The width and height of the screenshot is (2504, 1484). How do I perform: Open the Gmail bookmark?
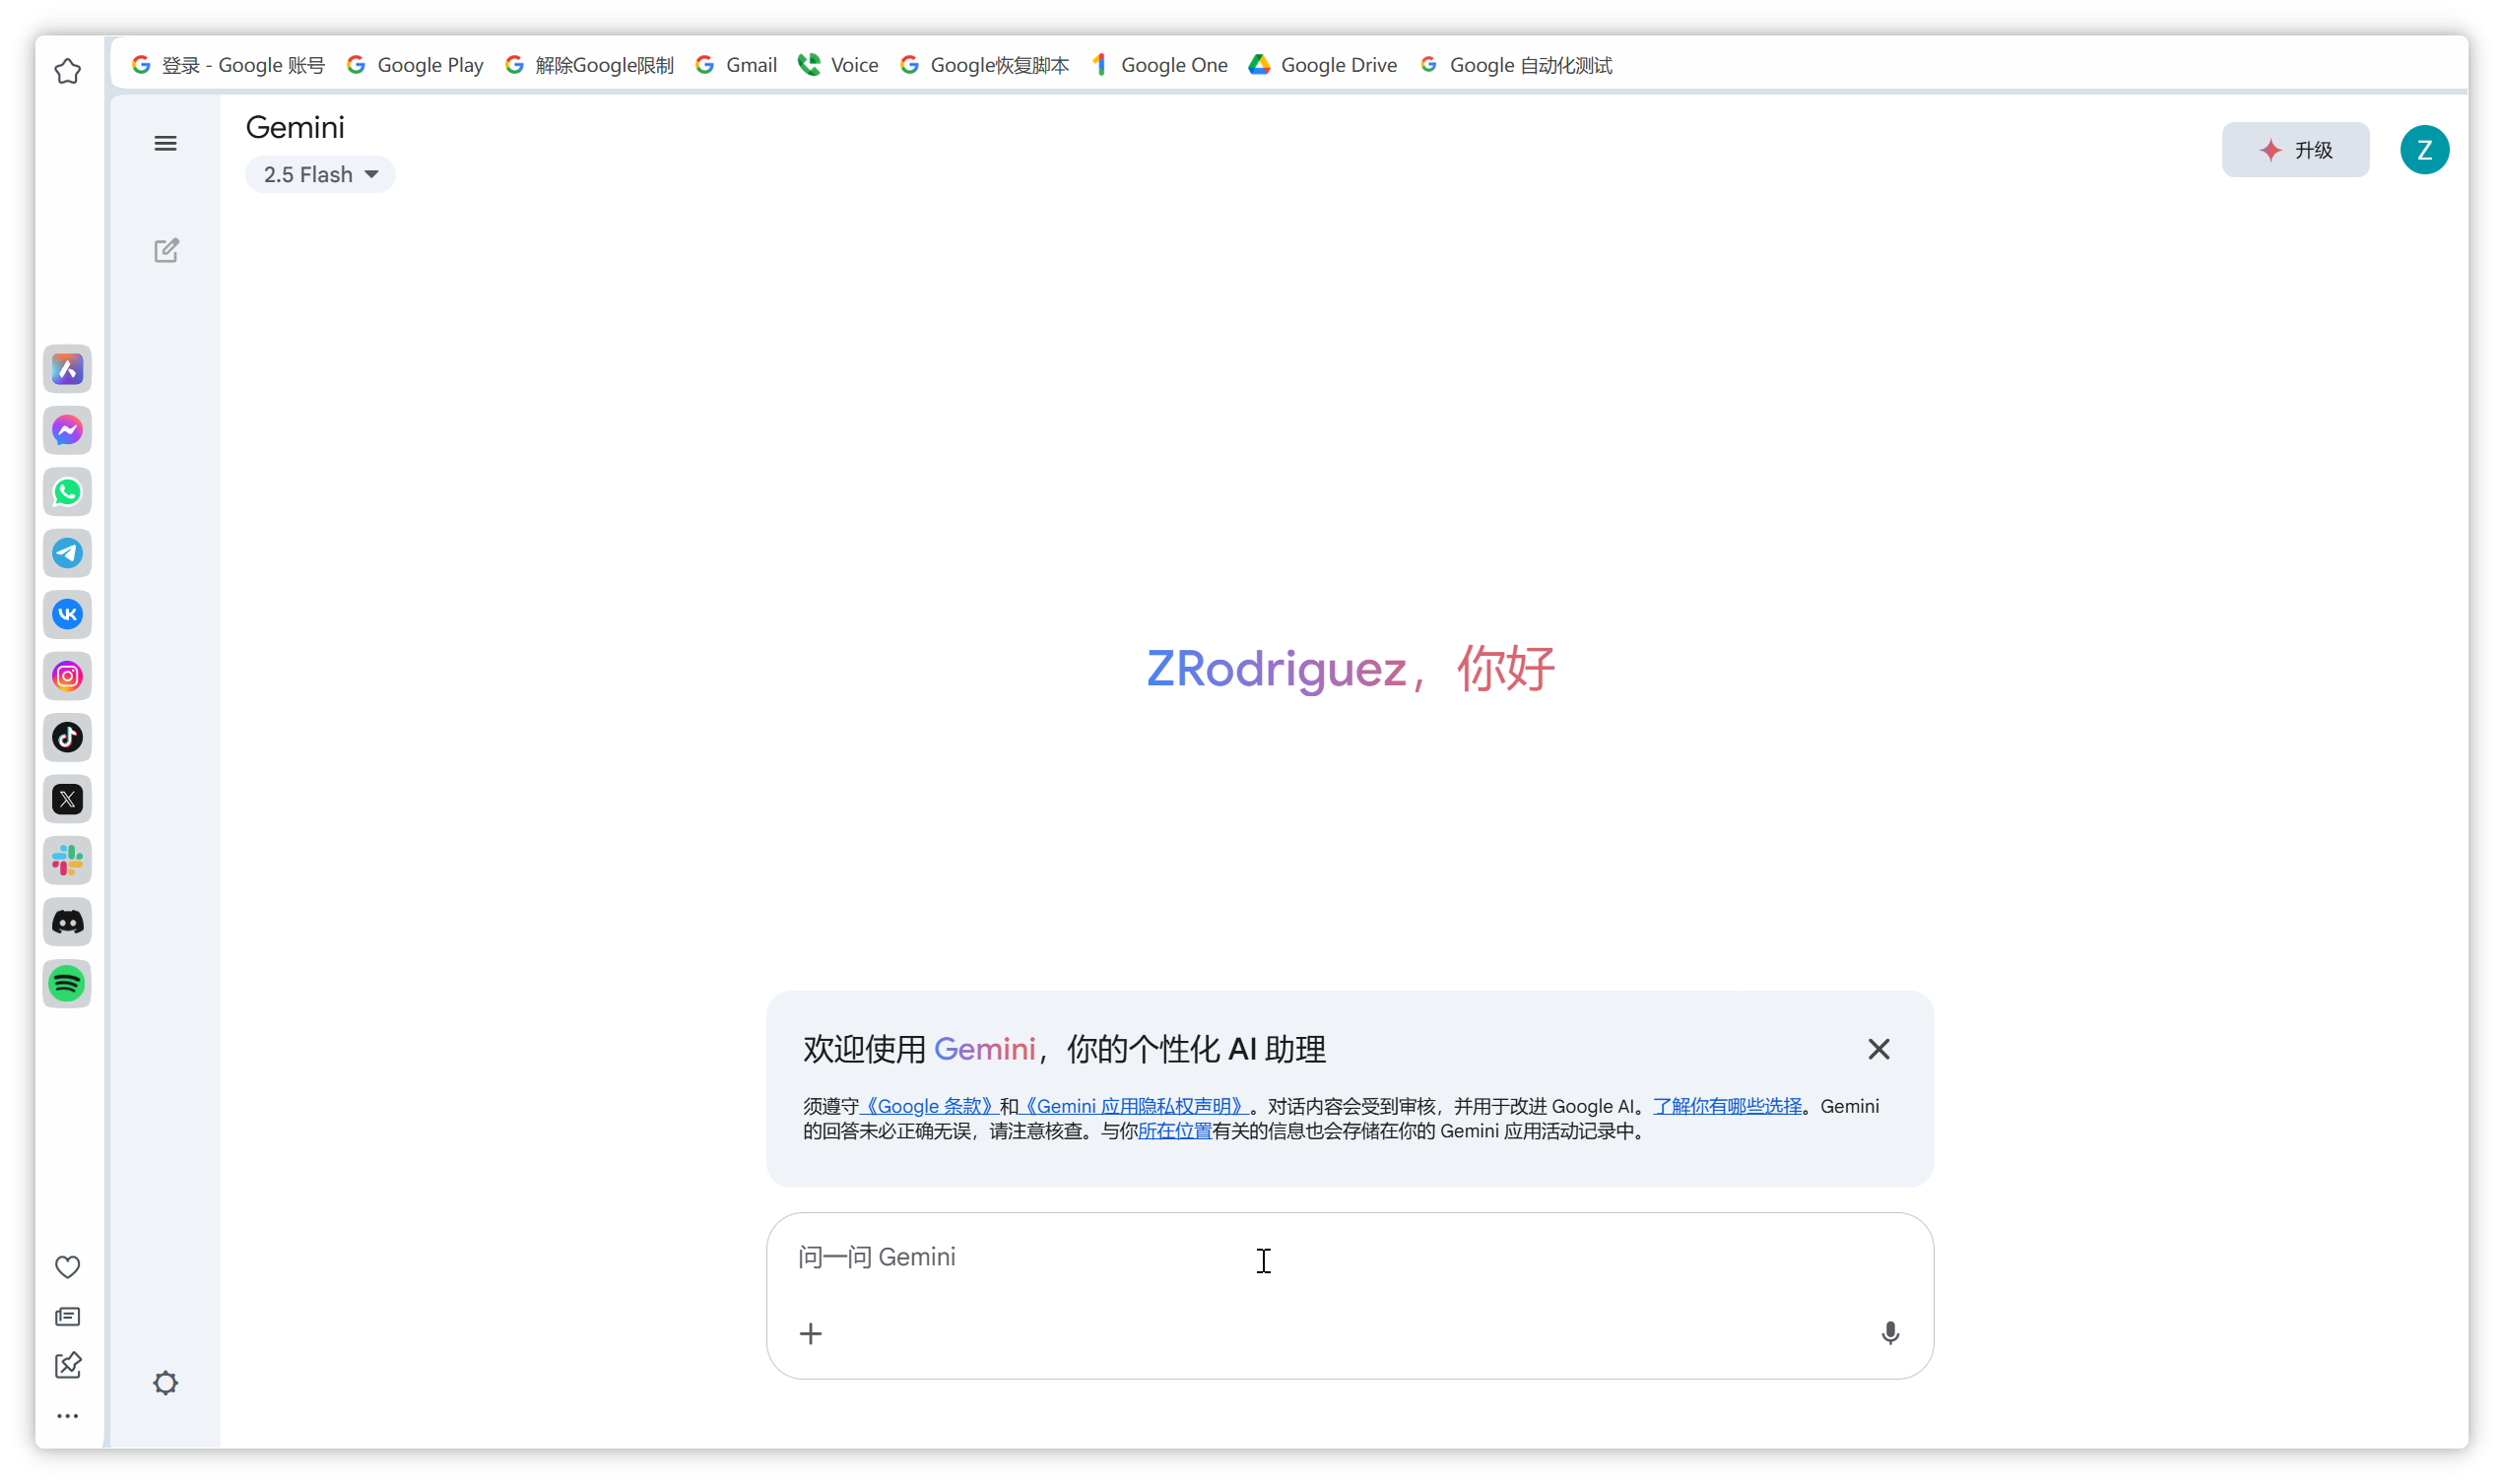click(736, 65)
